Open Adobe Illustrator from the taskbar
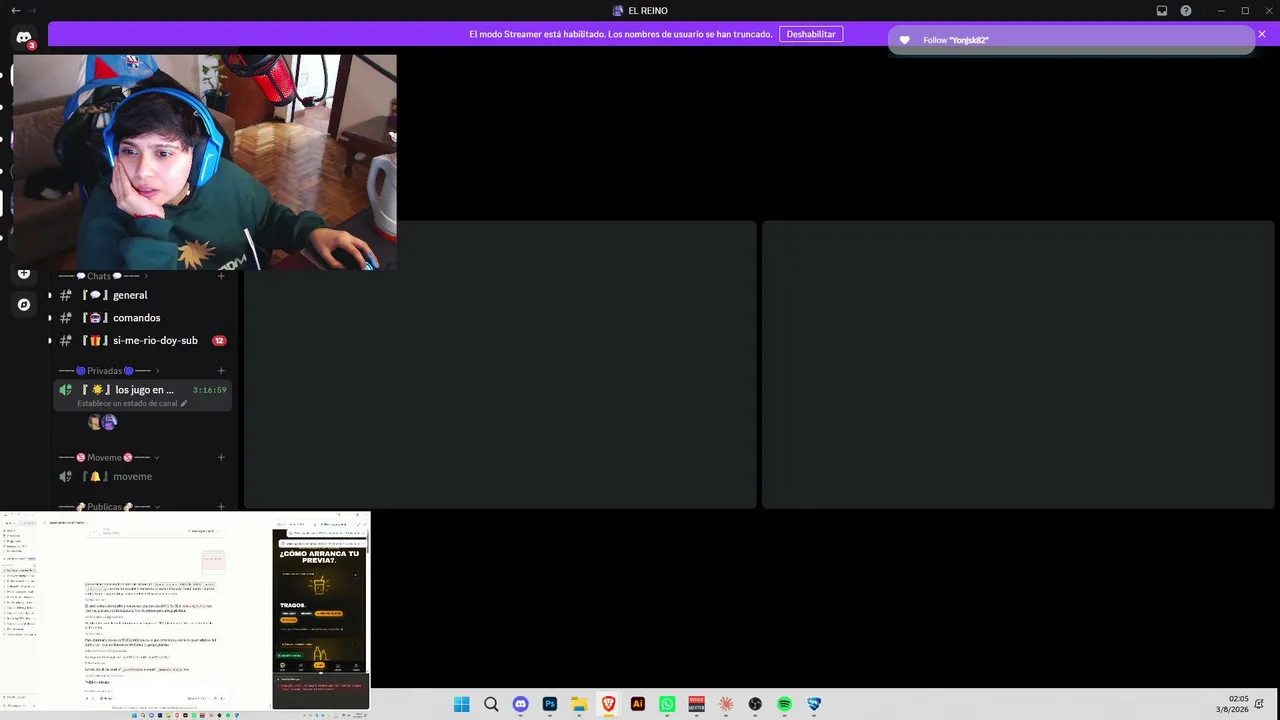 point(638,704)
